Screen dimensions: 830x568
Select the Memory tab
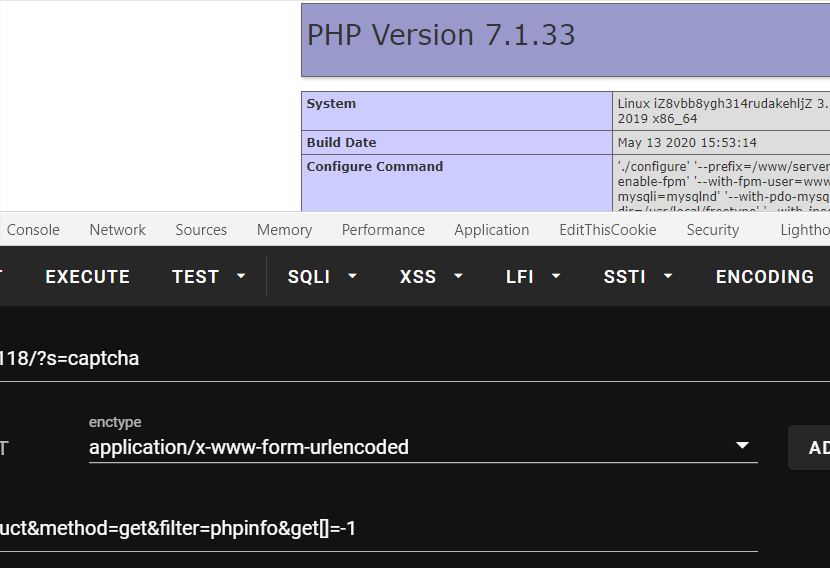click(x=284, y=230)
